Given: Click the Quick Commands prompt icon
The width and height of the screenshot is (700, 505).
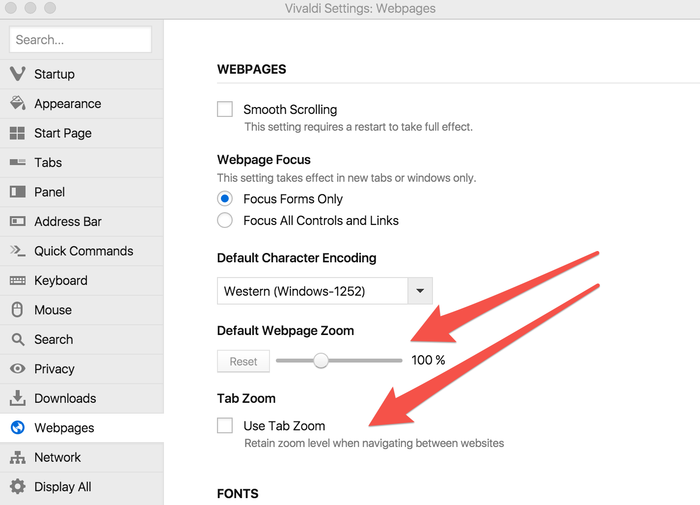Looking at the screenshot, I should coord(17,251).
